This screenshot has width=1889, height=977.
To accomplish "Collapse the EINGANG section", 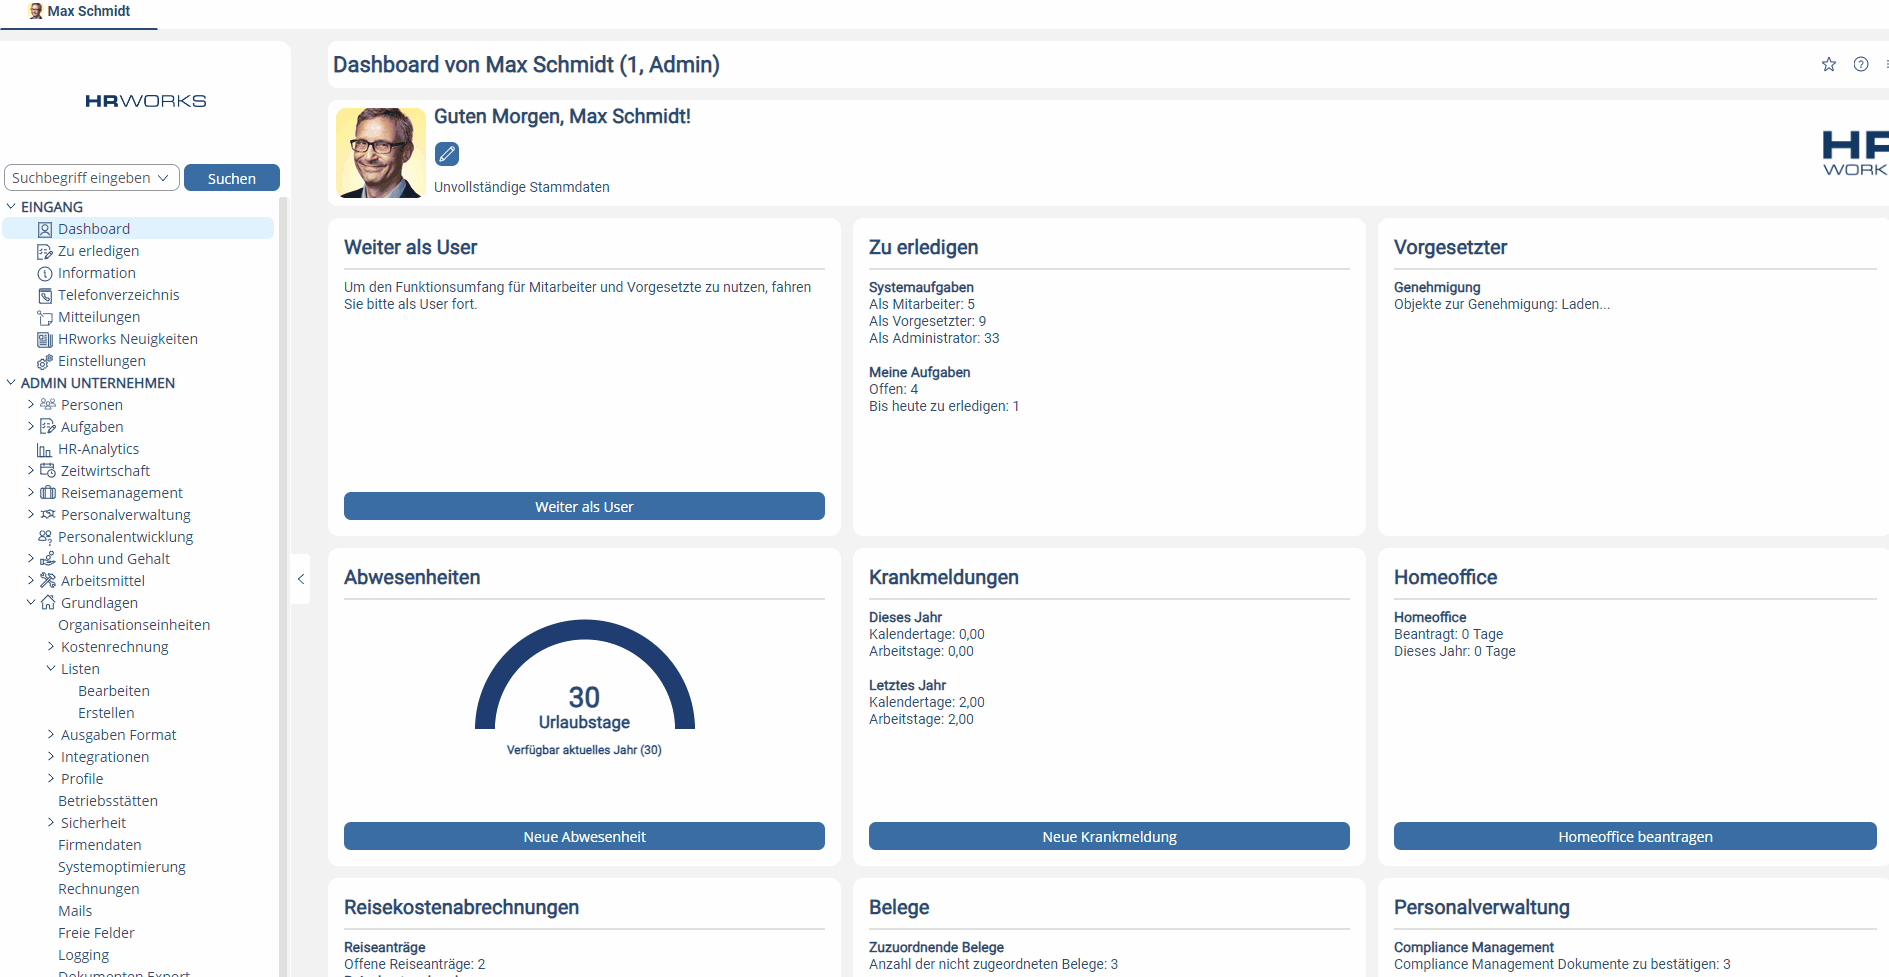I will click(x=11, y=207).
